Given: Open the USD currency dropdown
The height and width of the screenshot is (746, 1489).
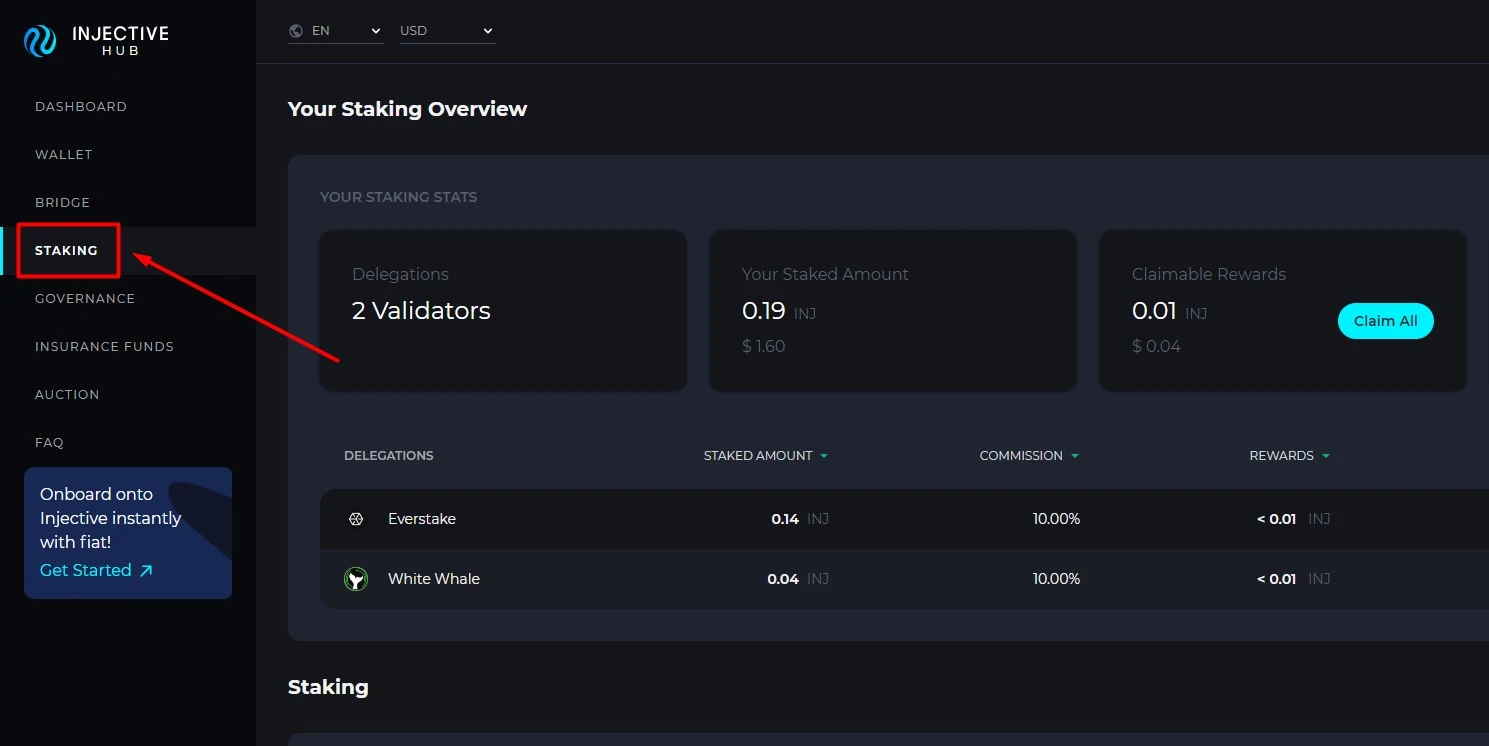Looking at the screenshot, I should click(447, 30).
